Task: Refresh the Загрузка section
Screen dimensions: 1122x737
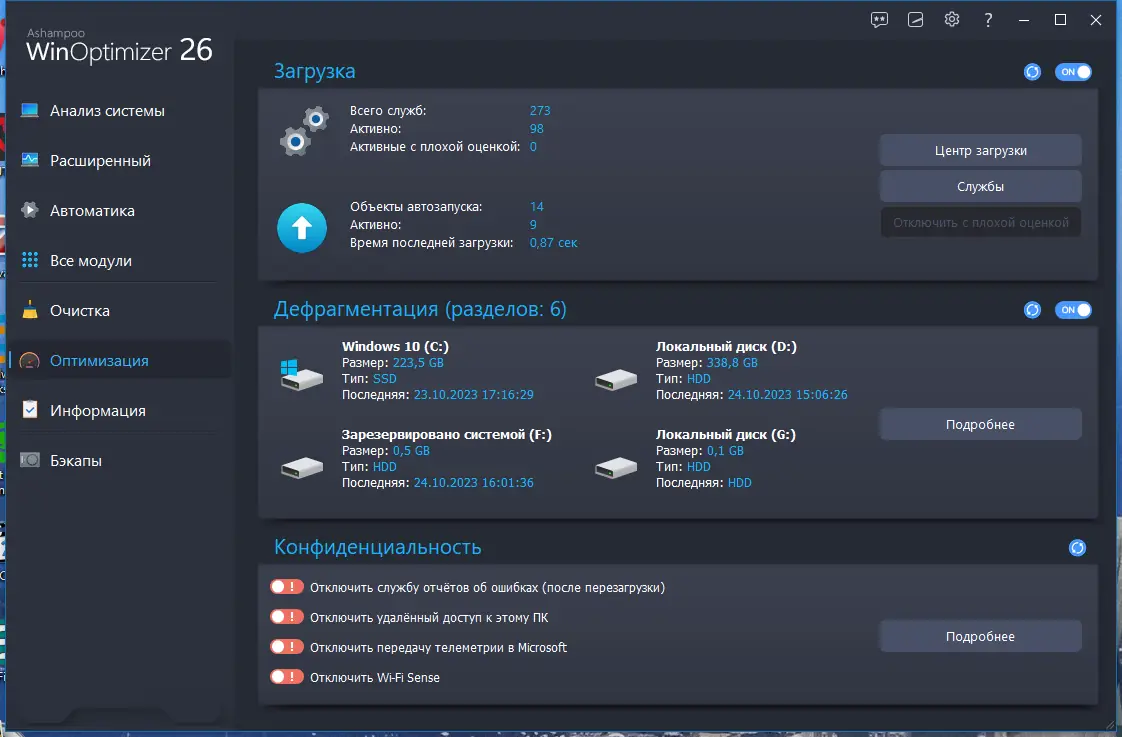Action: (1032, 72)
